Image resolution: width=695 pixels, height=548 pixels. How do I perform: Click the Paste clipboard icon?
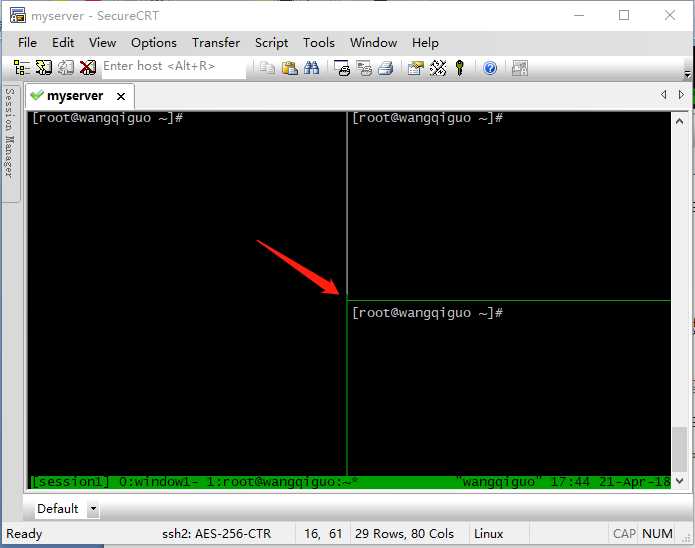[x=289, y=68]
